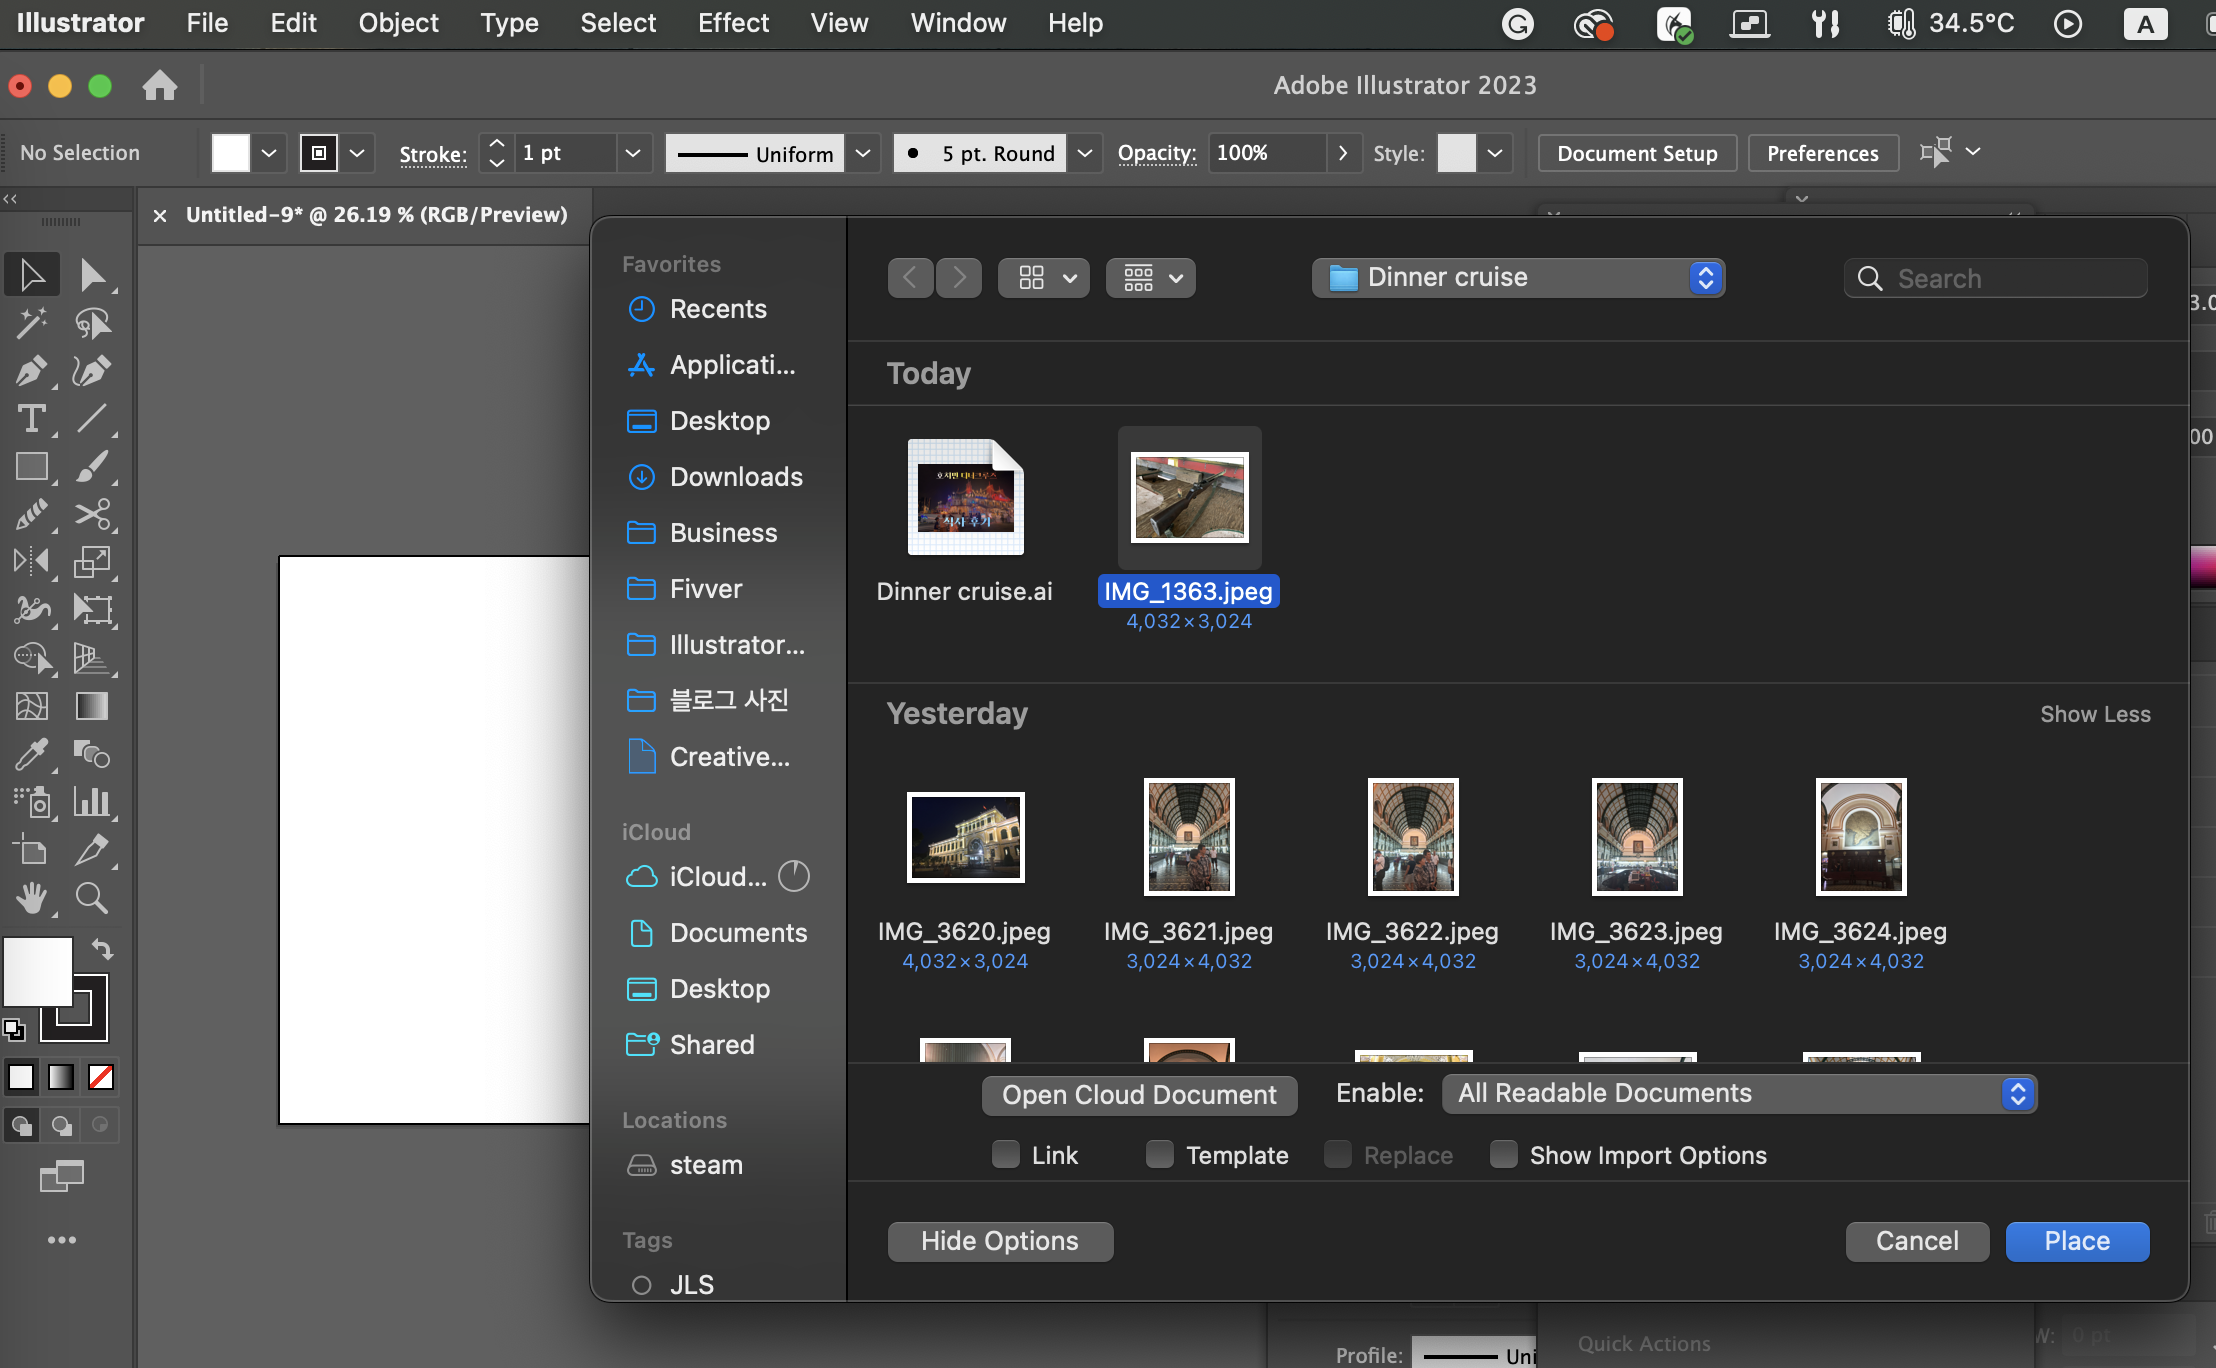Select the Pen tool
2216x1368 pixels.
31,371
